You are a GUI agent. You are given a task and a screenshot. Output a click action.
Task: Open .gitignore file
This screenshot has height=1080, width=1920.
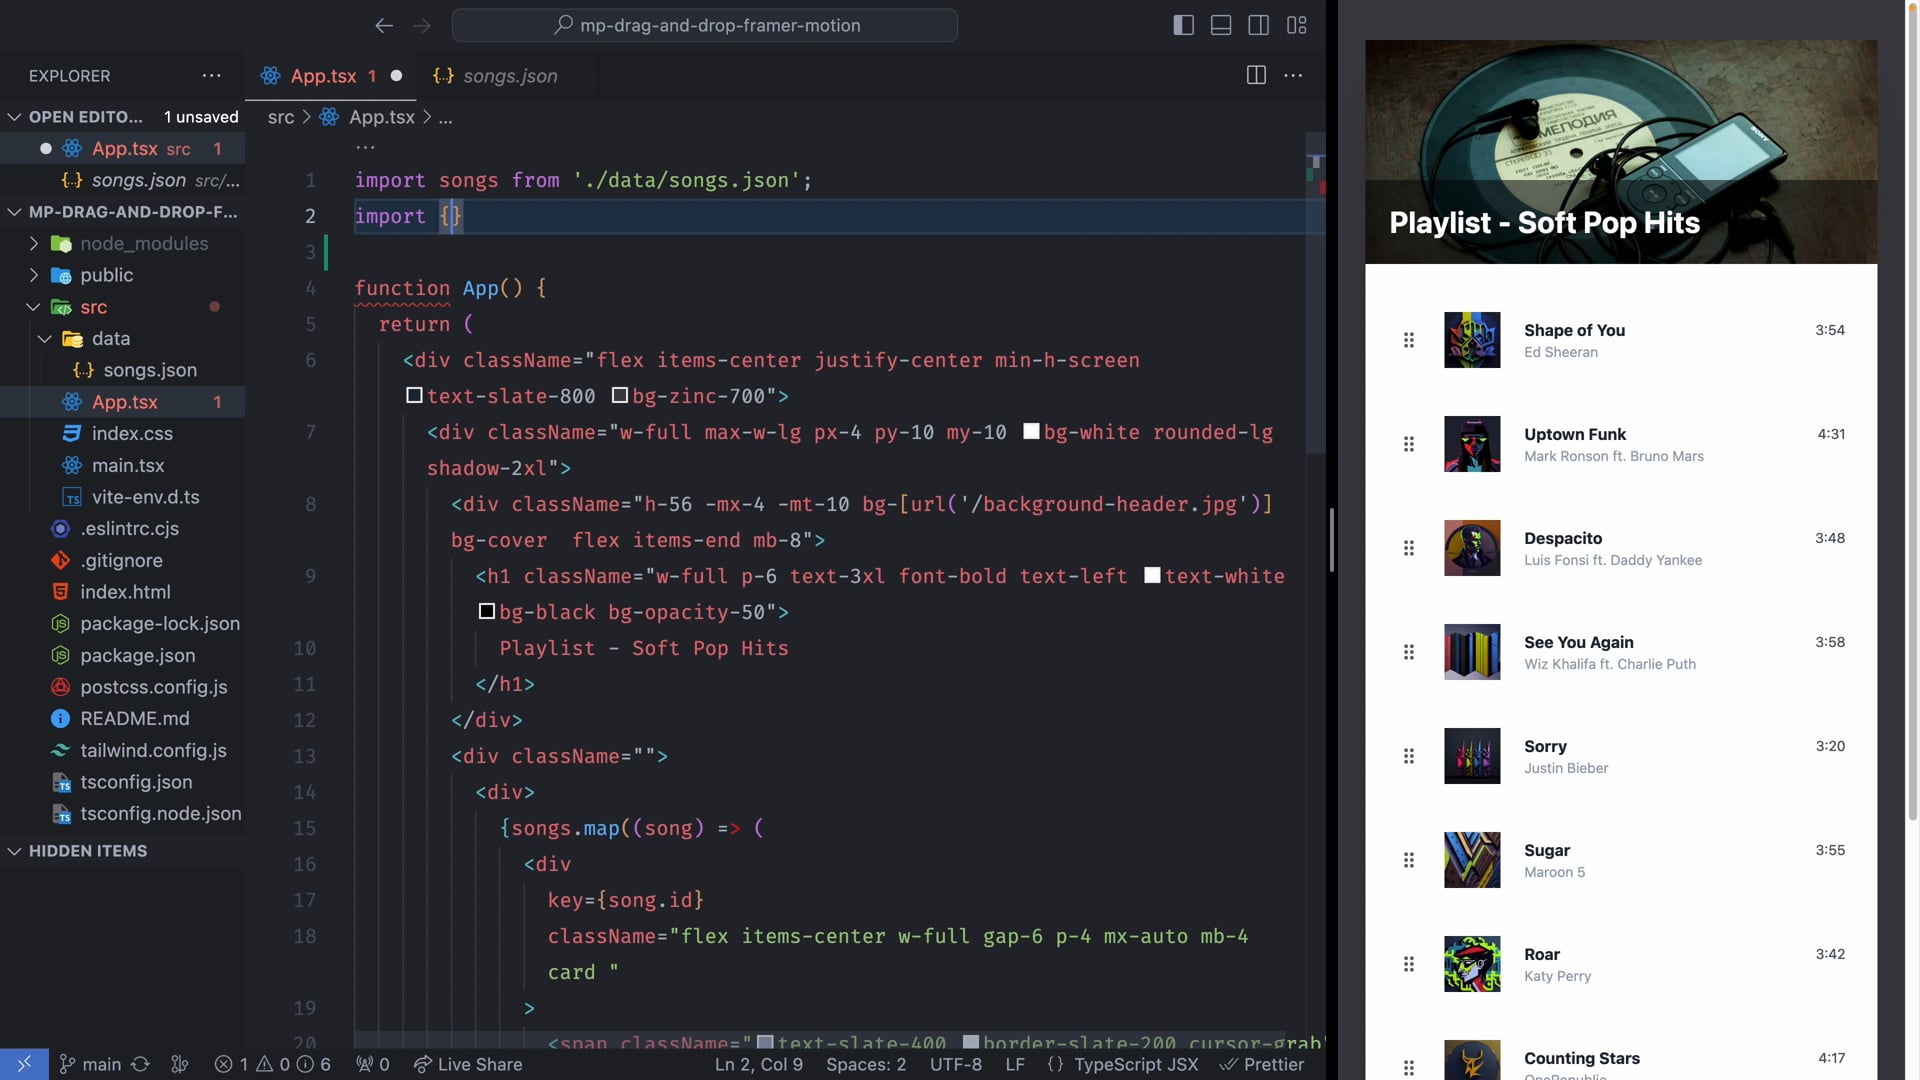[122, 561]
